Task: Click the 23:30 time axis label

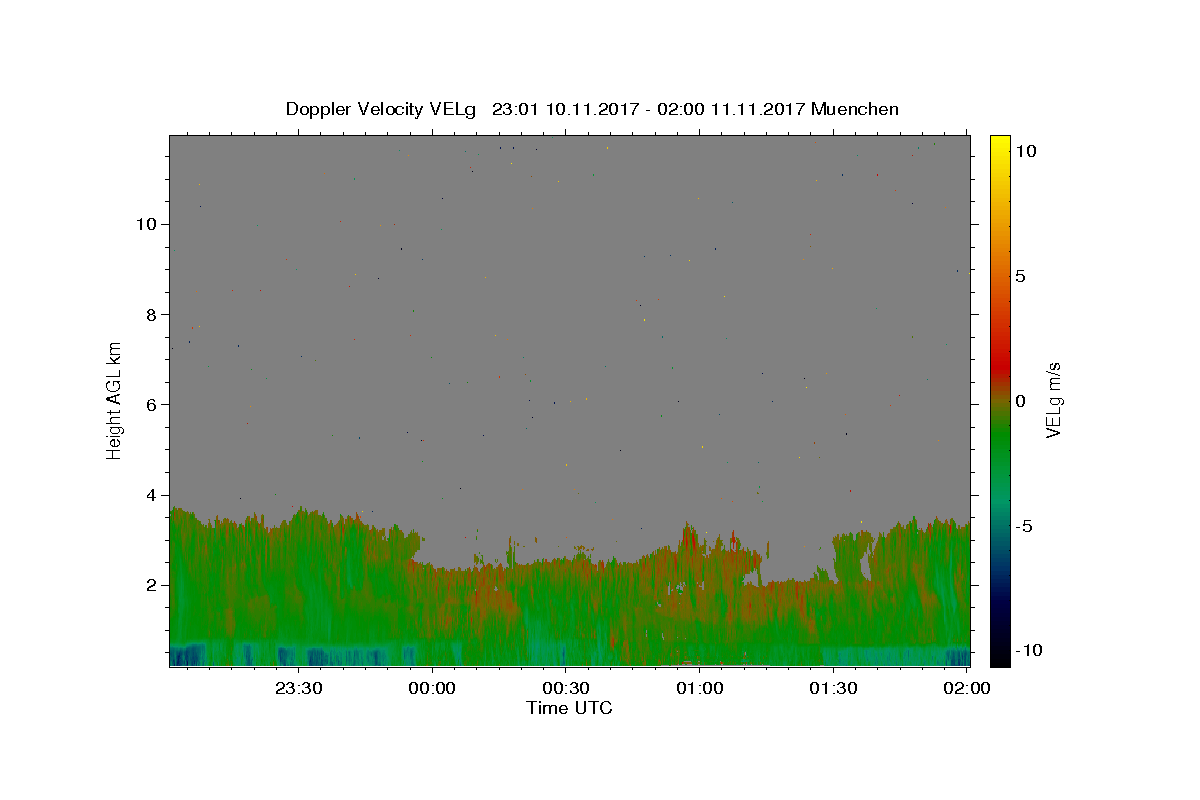Action: point(298,688)
